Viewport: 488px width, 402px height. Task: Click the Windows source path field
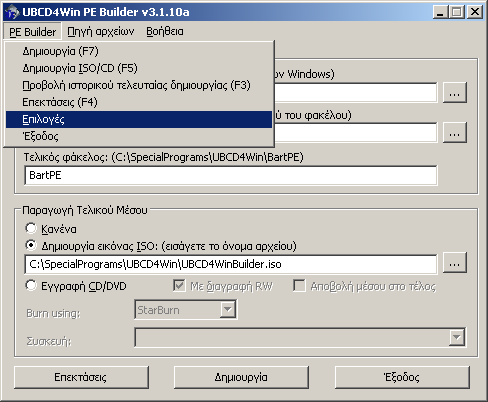pyautogui.click(x=355, y=92)
